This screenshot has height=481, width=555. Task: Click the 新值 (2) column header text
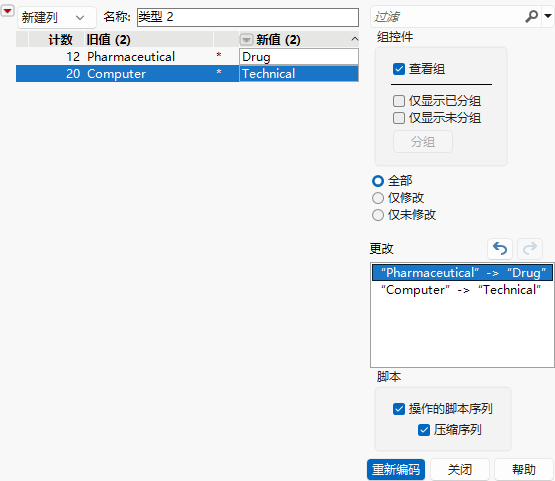click(x=278, y=39)
